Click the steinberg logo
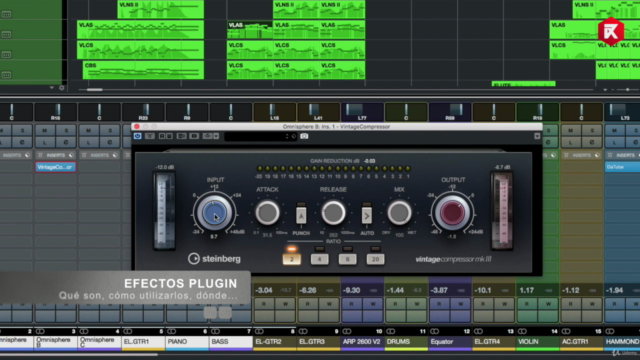The width and height of the screenshot is (640, 360). (x=214, y=259)
